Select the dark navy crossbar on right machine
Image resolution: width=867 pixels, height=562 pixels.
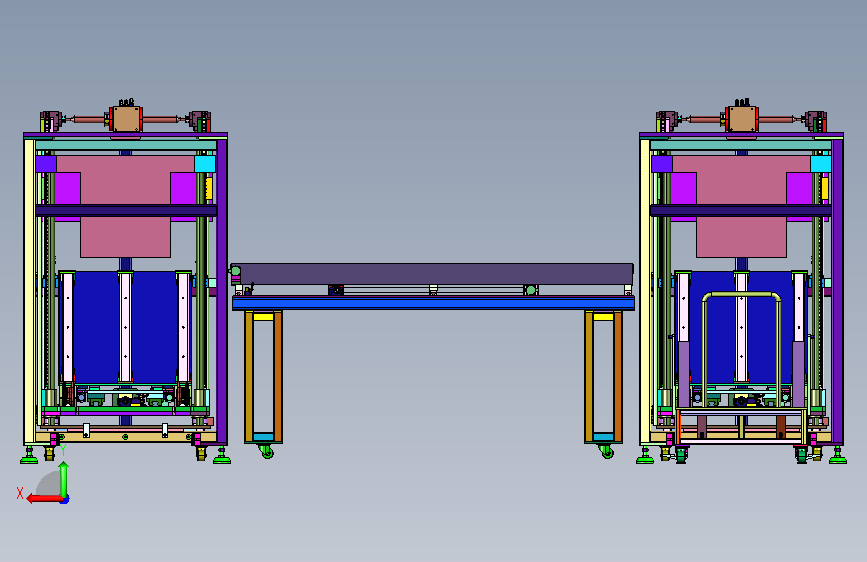[x=741, y=210]
